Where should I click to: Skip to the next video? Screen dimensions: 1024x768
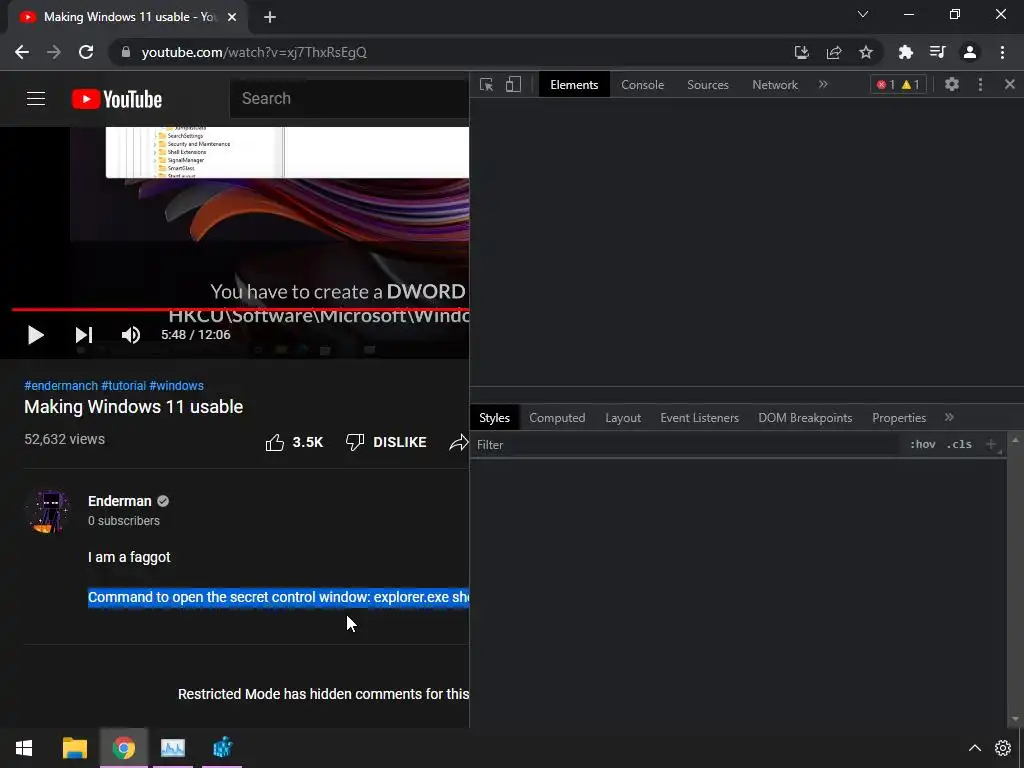84,335
